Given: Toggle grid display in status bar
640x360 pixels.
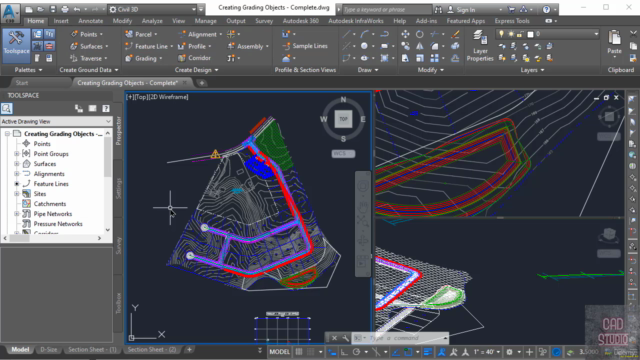Looking at the screenshot, I should coord(299,352).
